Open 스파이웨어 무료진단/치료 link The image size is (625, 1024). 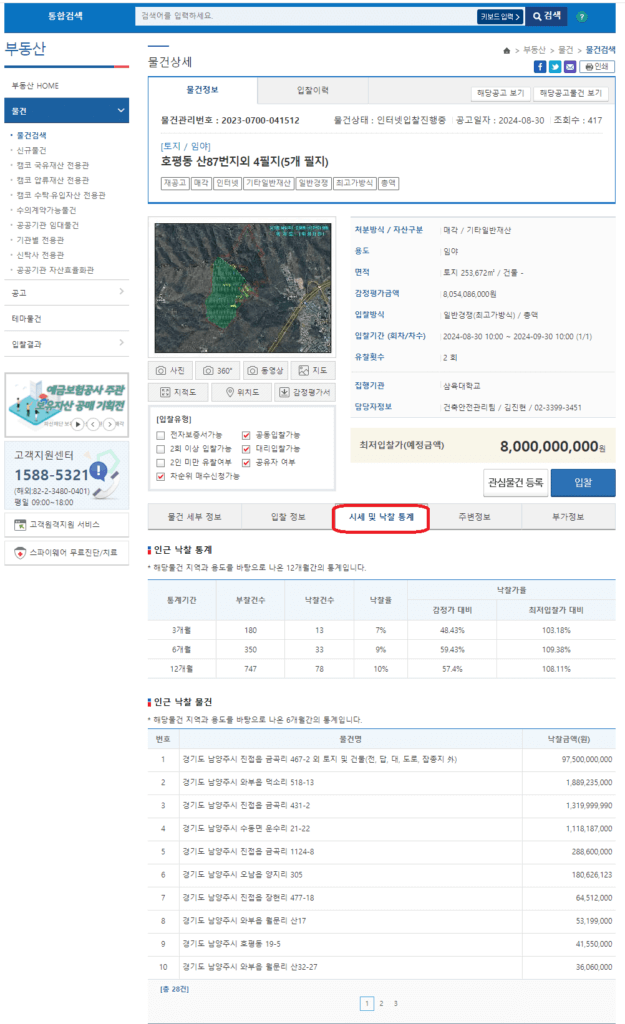pyautogui.click(x=66, y=552)
